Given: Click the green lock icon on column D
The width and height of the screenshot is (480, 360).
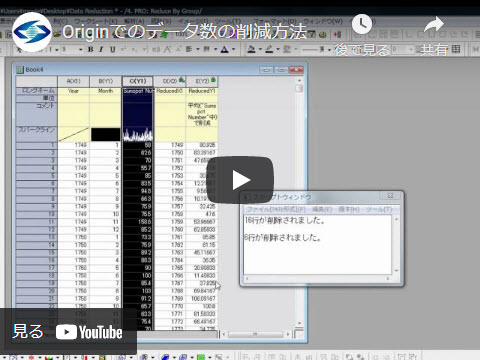Looking at the screenshot, I should pyautogui.click(x=181, y=80).
